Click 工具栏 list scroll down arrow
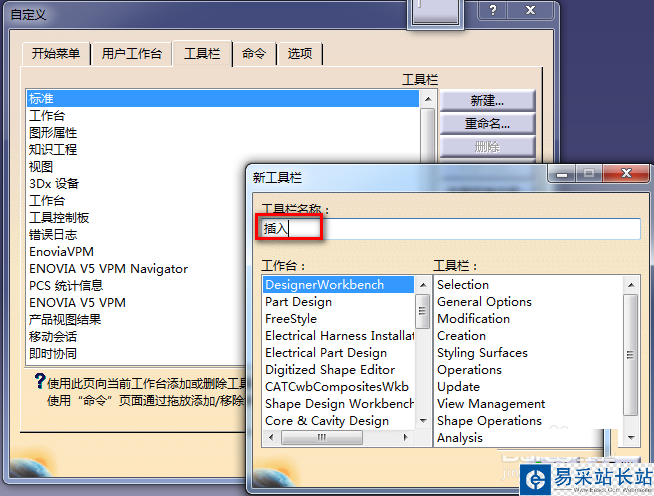Image resolution: width=654 pixels, height=496 pixels. click(x=631, y=438)
